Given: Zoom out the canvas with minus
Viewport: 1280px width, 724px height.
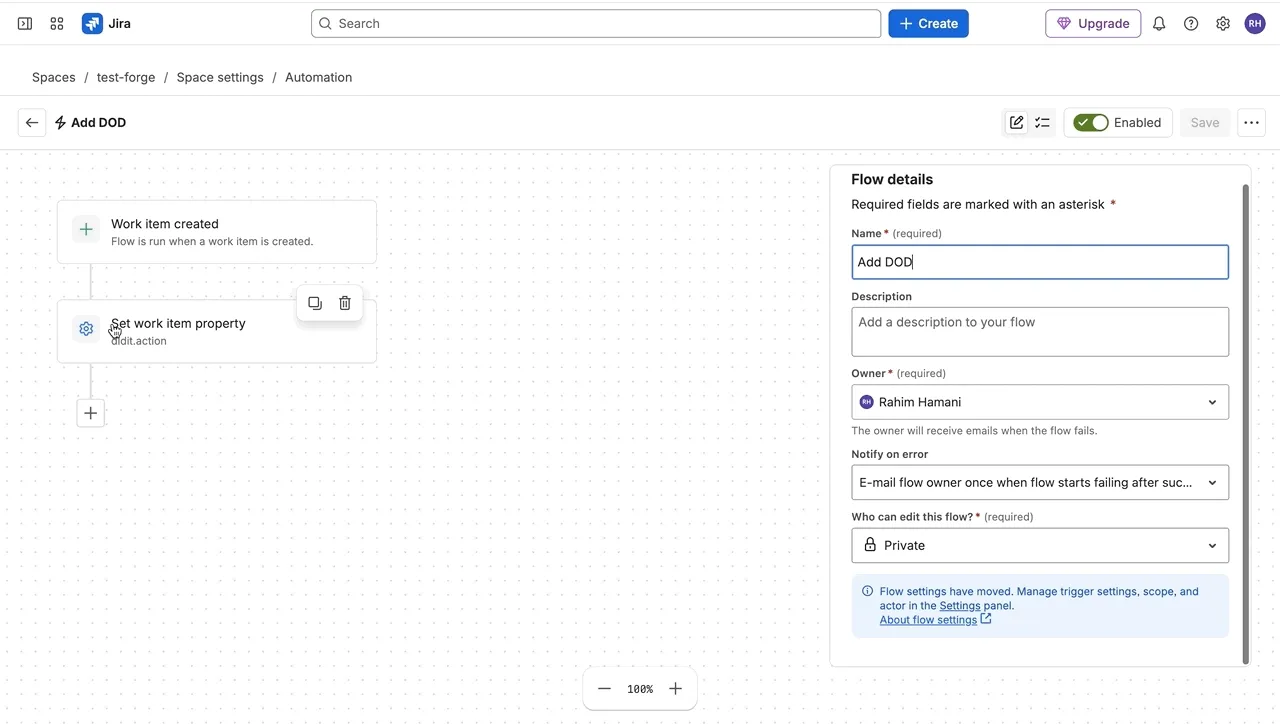Looking at the screenshot, I should [x=604, y=688].
